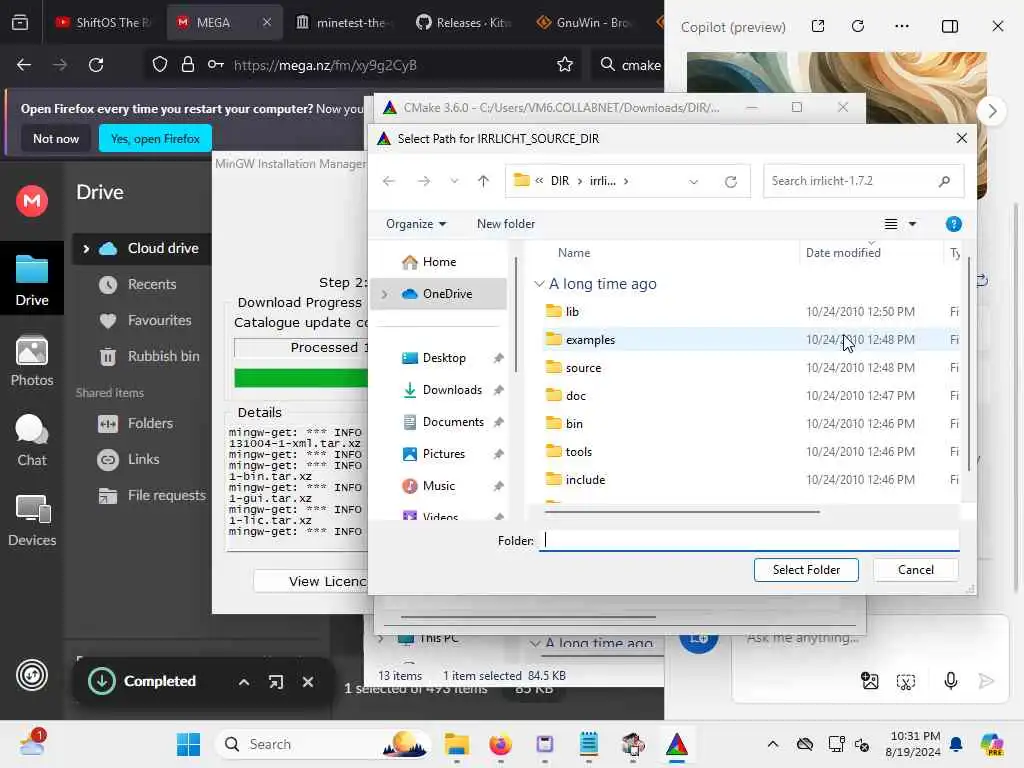
Task: Switch to the Releases GitHub tab
Action: [x=464, y=23]
